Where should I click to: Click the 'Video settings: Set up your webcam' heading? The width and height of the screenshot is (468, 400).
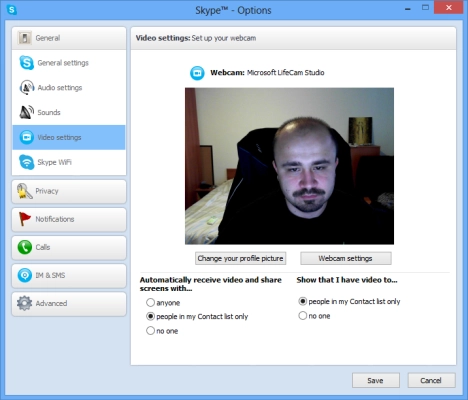tap(196, 38)
